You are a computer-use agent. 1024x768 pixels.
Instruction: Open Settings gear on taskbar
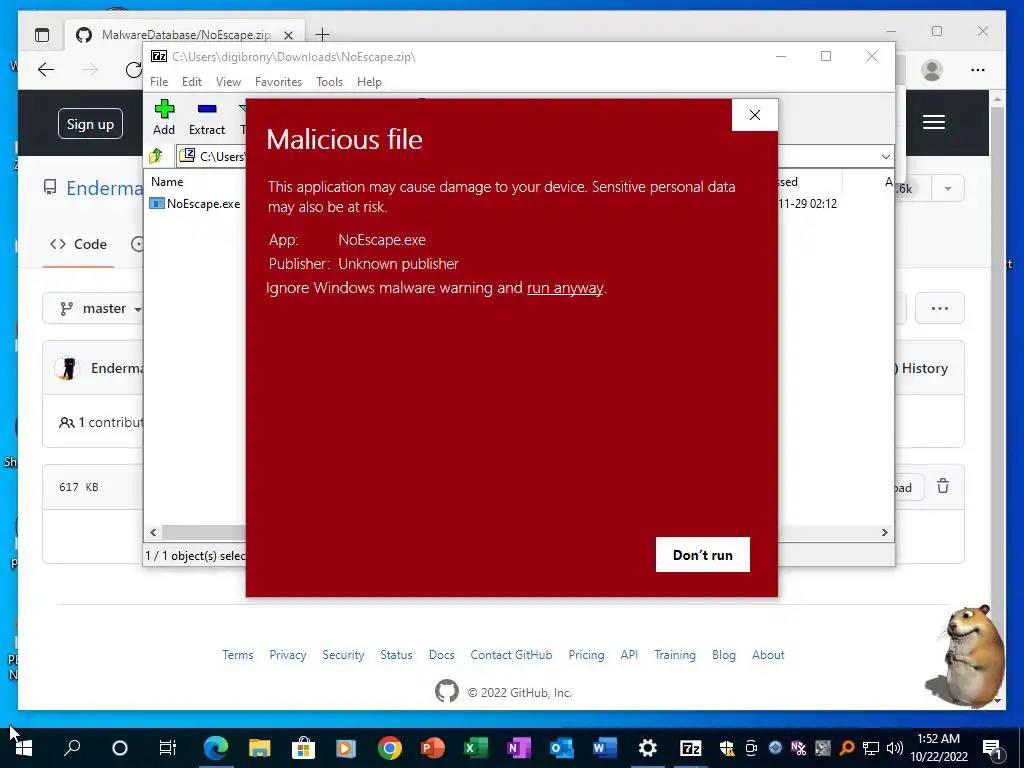pos(648,748)
